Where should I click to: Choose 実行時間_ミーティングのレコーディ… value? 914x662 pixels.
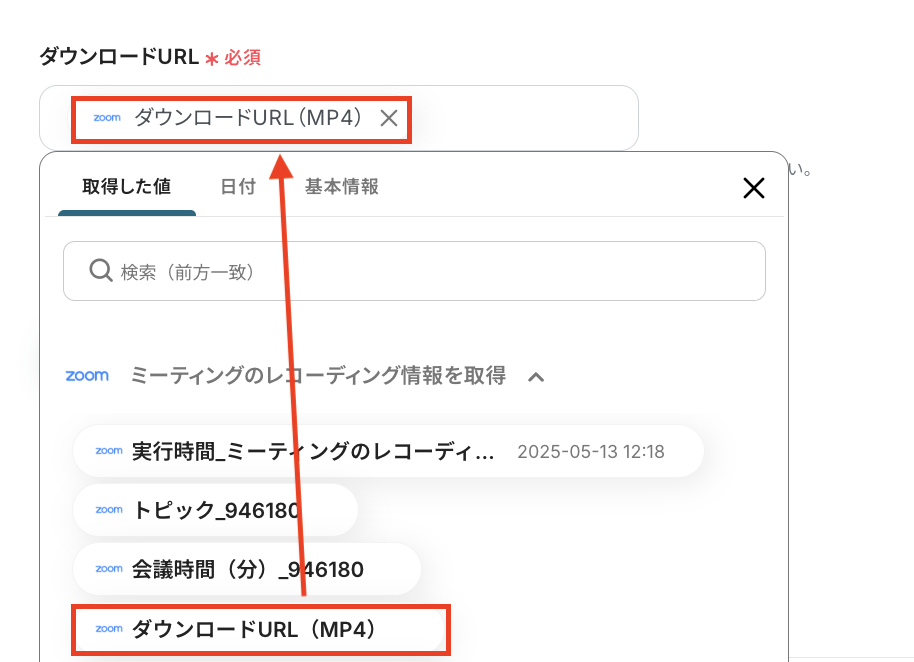click(313, 451)
